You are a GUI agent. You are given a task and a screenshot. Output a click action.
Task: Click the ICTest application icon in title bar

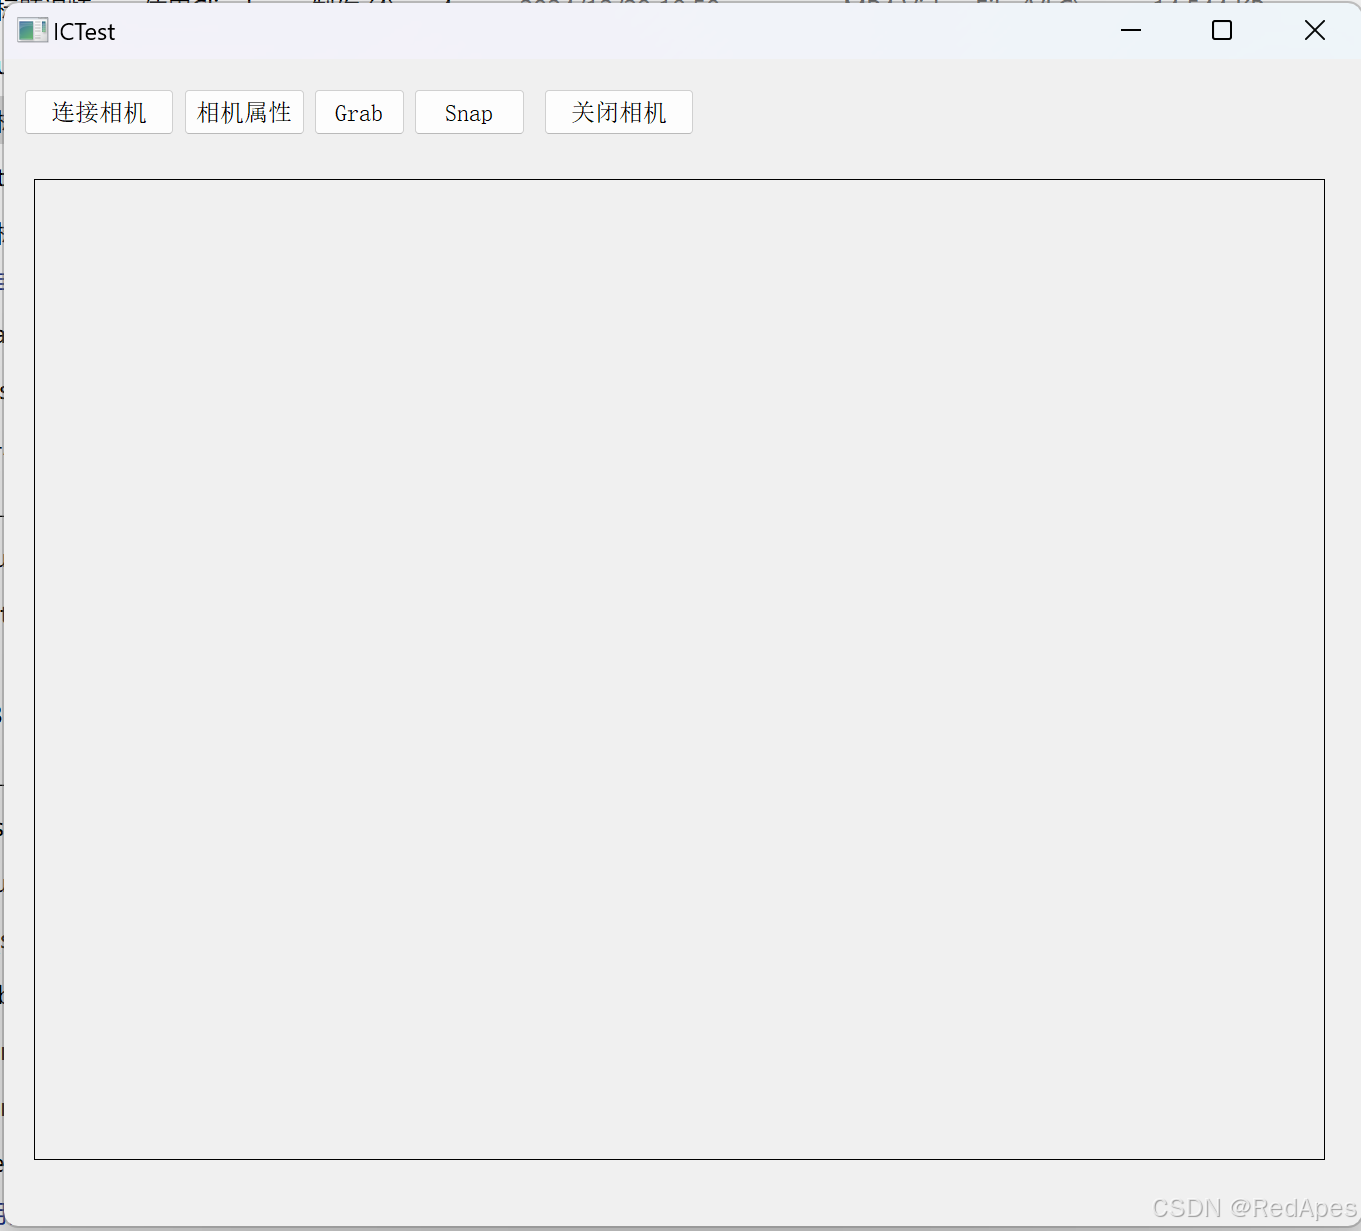pyautogui.click(x=31, y=30)
